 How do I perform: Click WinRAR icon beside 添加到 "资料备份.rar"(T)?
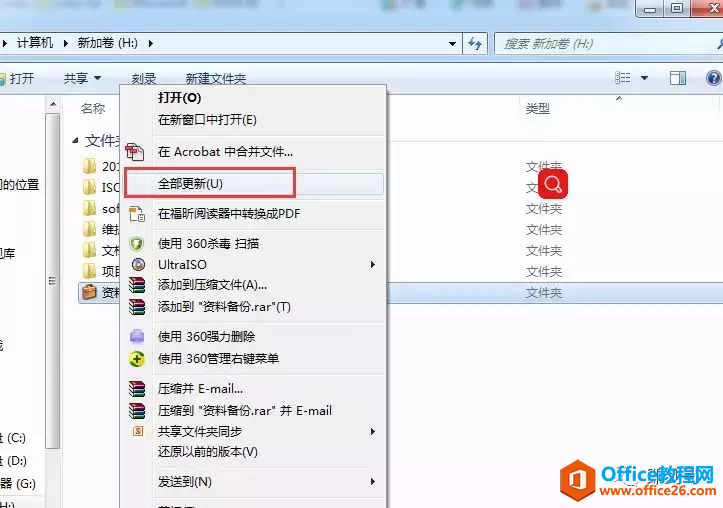[x=137, y=307]
